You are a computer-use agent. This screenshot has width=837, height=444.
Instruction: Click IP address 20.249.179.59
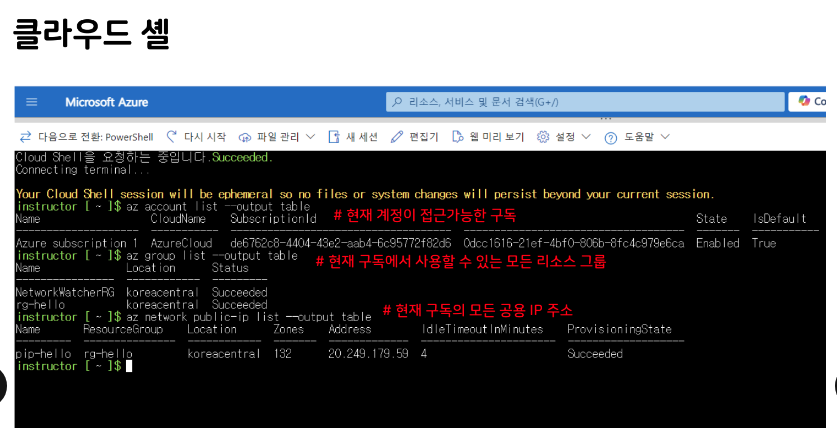368,354
